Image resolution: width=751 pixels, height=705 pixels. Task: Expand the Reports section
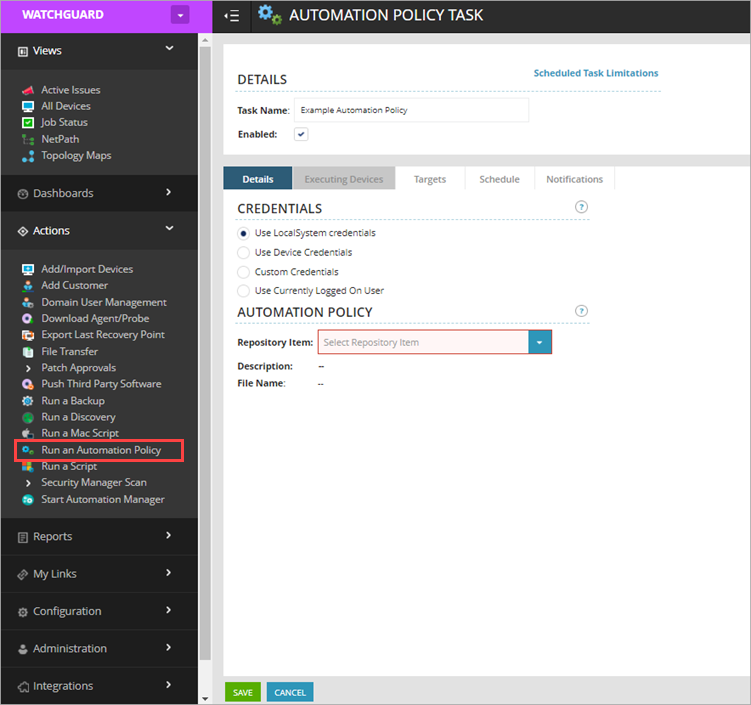coord(169,535)
